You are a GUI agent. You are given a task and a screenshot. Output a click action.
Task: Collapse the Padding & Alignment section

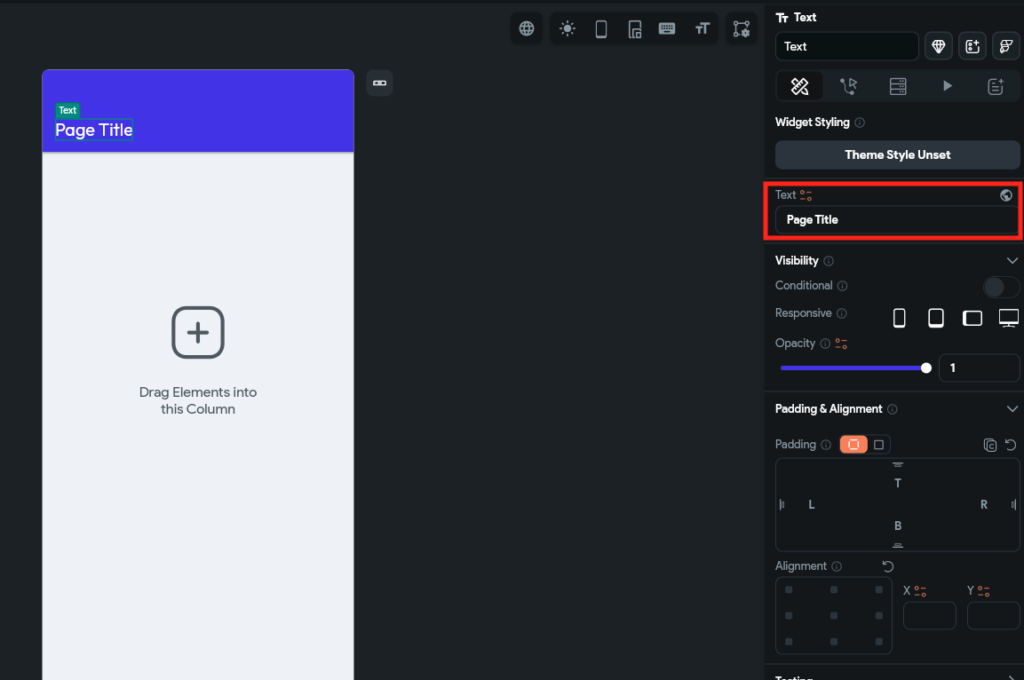coord(1012,409)
